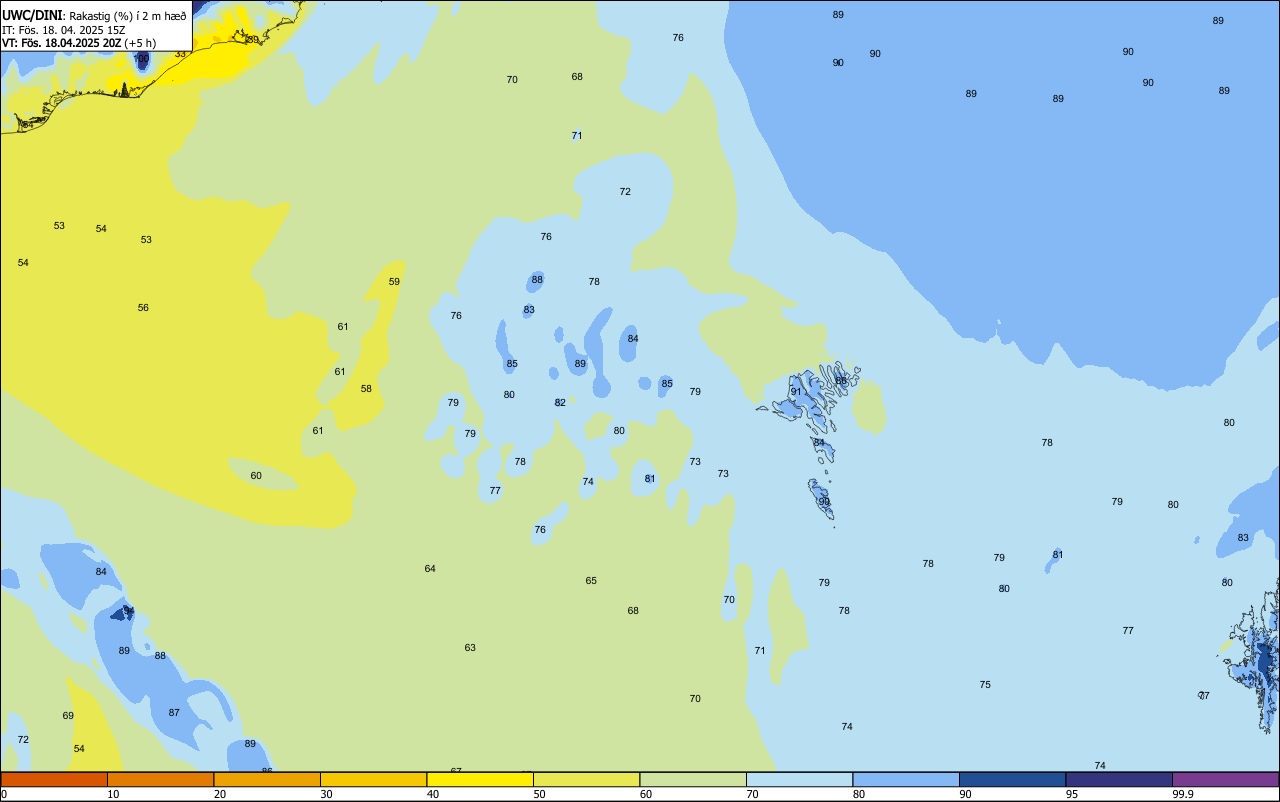Click the 'VT: Fös. 18.04.2025 20Z (+5 h)' line

[79, 43]
